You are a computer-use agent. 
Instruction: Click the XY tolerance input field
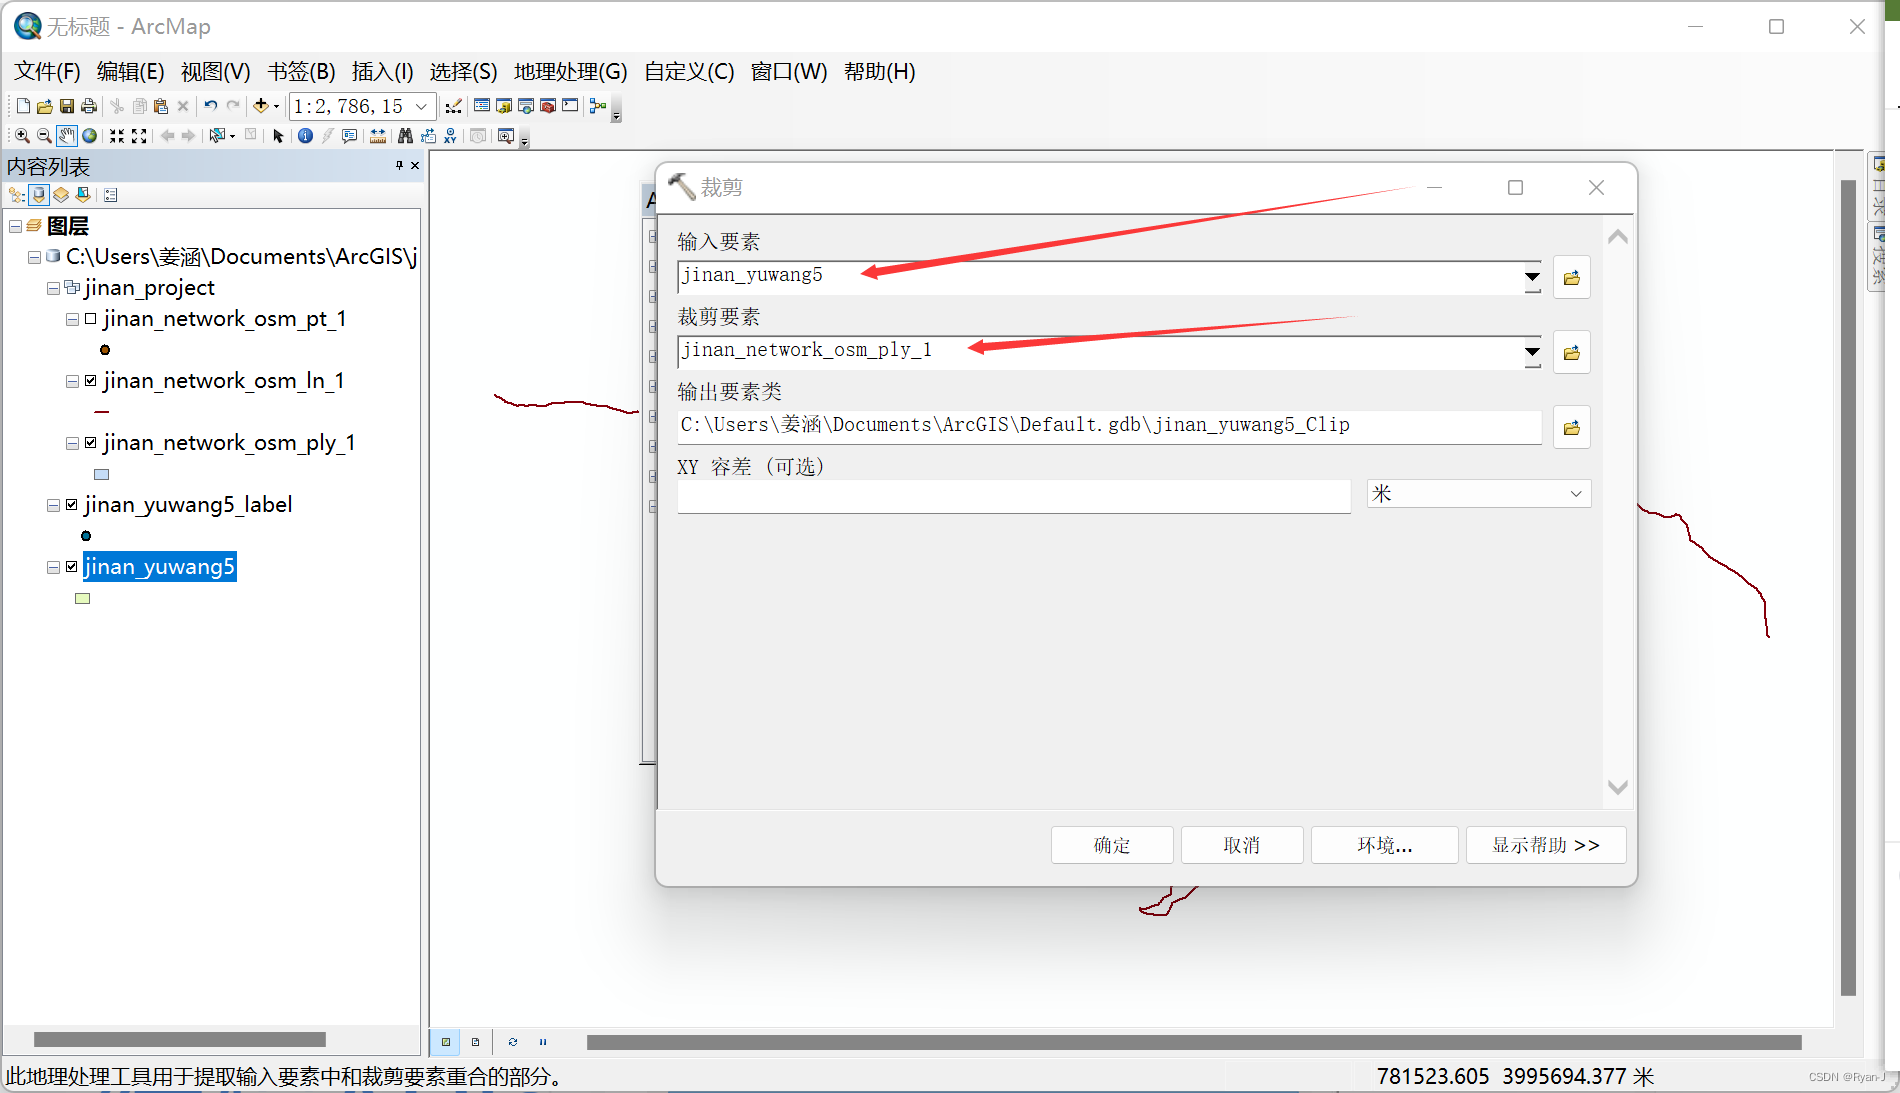(1014, 496)
